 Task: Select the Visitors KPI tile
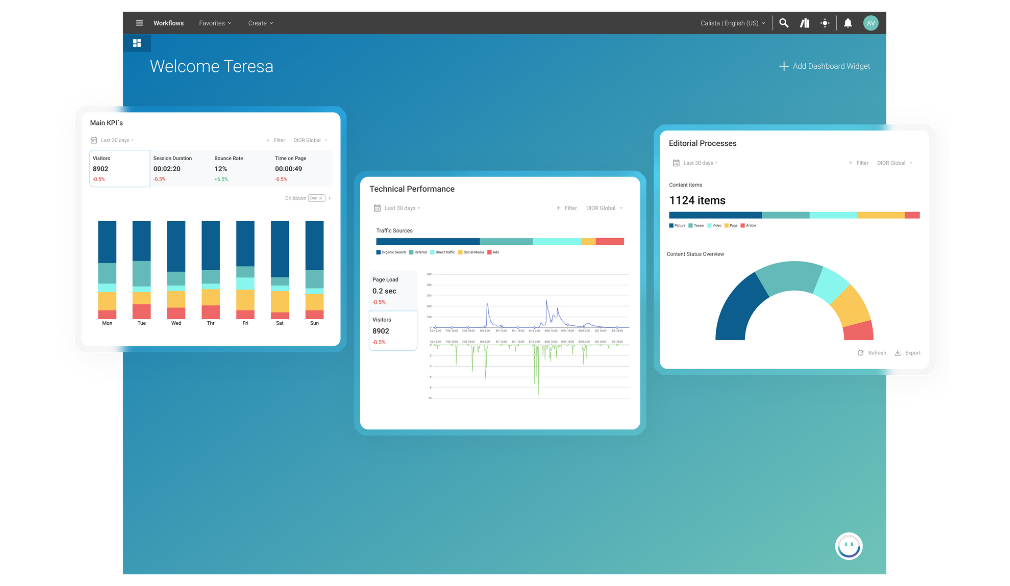tap(120, 167)
